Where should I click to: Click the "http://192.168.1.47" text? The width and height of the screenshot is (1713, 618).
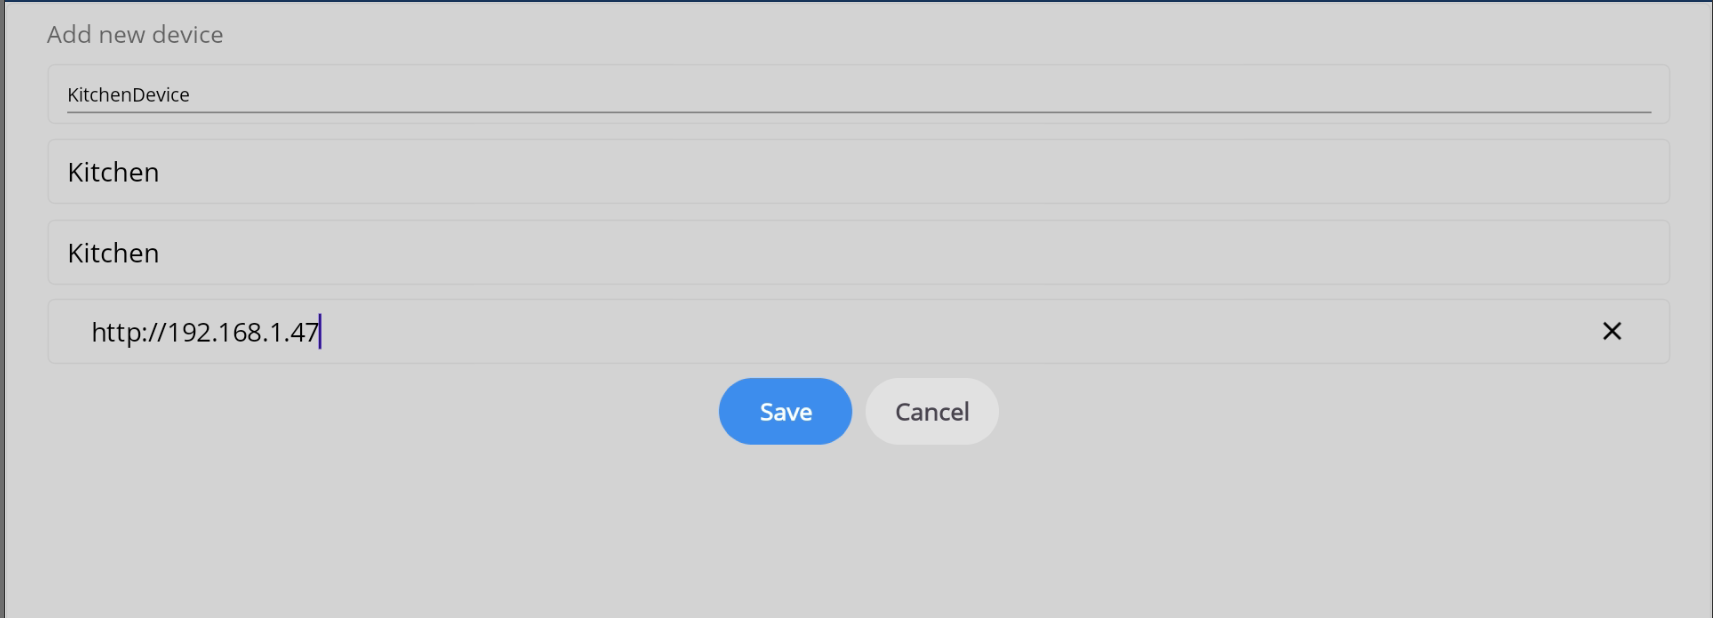click(205, 332)
